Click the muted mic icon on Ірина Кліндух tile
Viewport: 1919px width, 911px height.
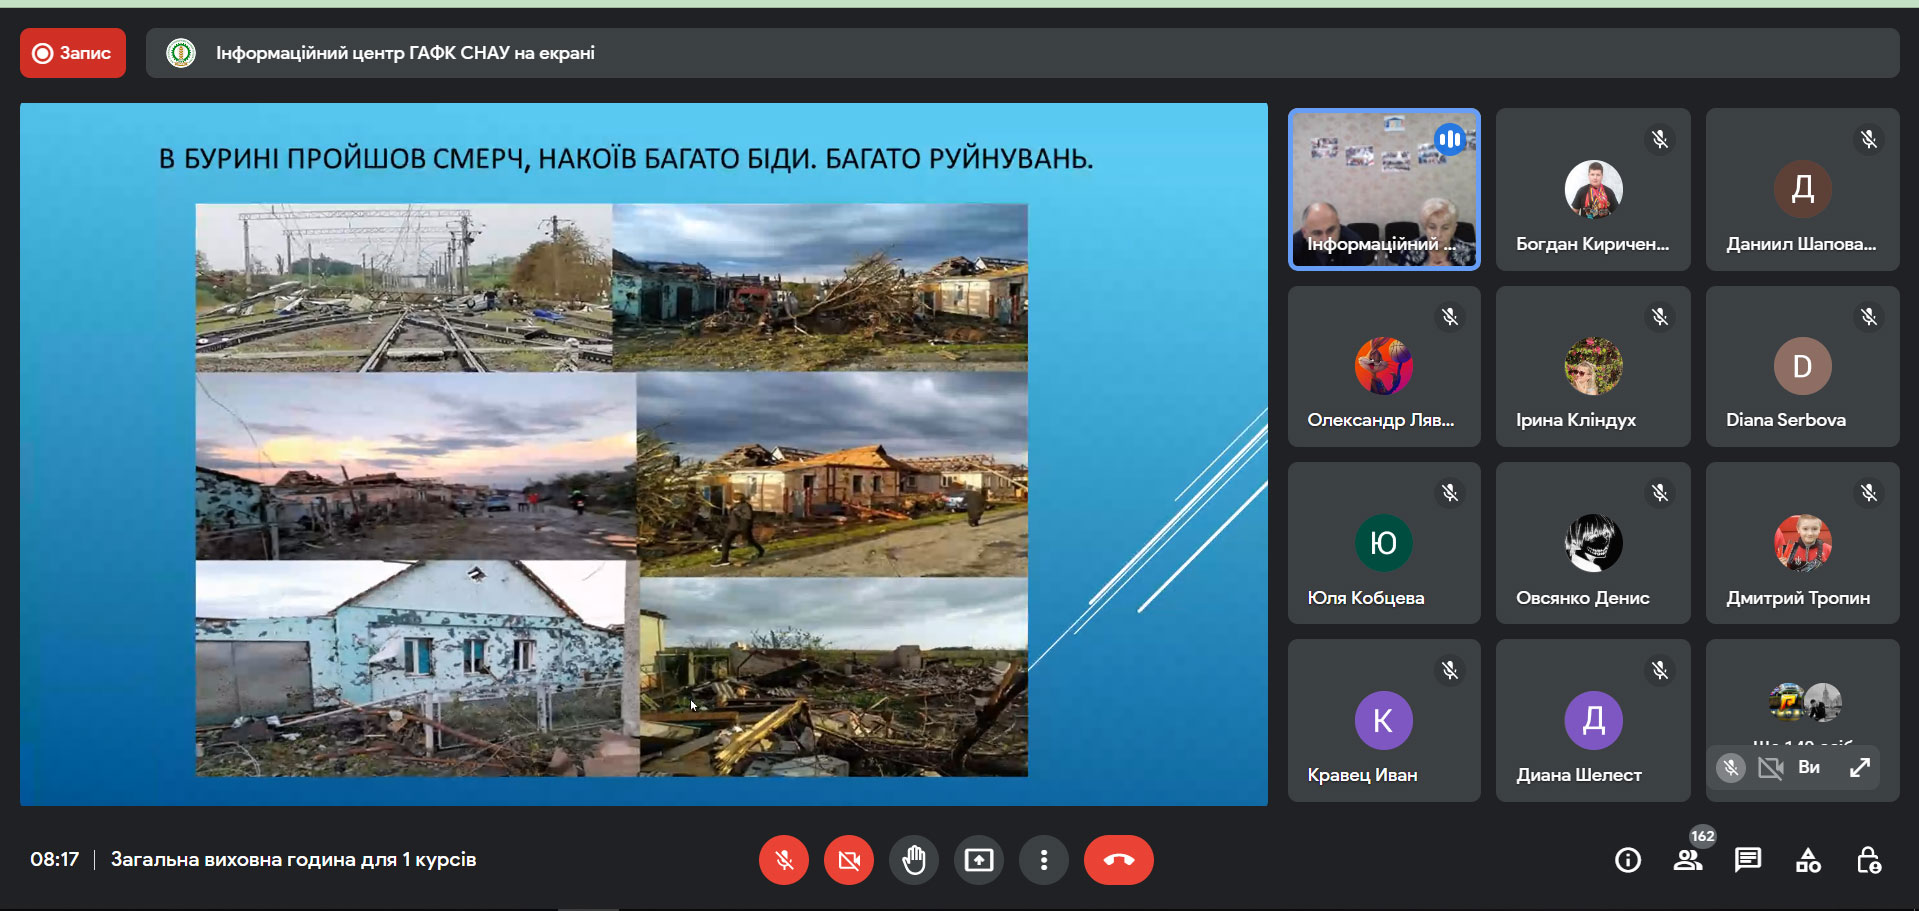(x=1660, y=317)
